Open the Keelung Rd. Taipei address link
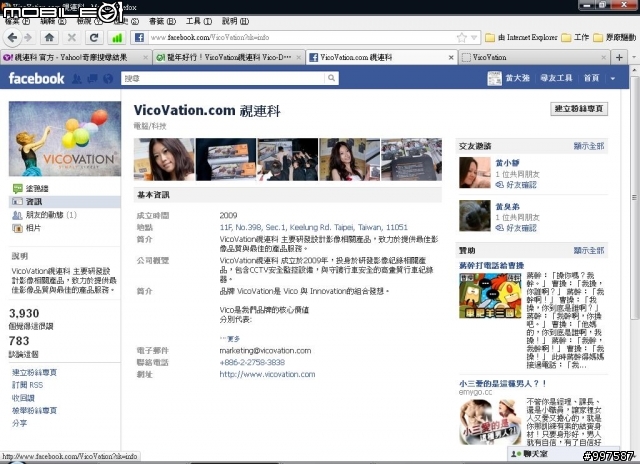The width and height of the screenshot is (640, 464). 313,227
